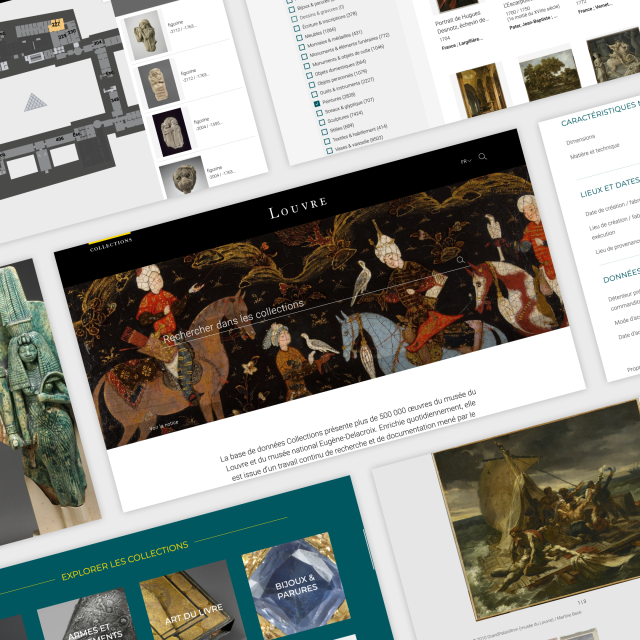Tick the 'Objets personnels' checkbox
This screenshot has height=640, width=640.
(x=312, y=85)
